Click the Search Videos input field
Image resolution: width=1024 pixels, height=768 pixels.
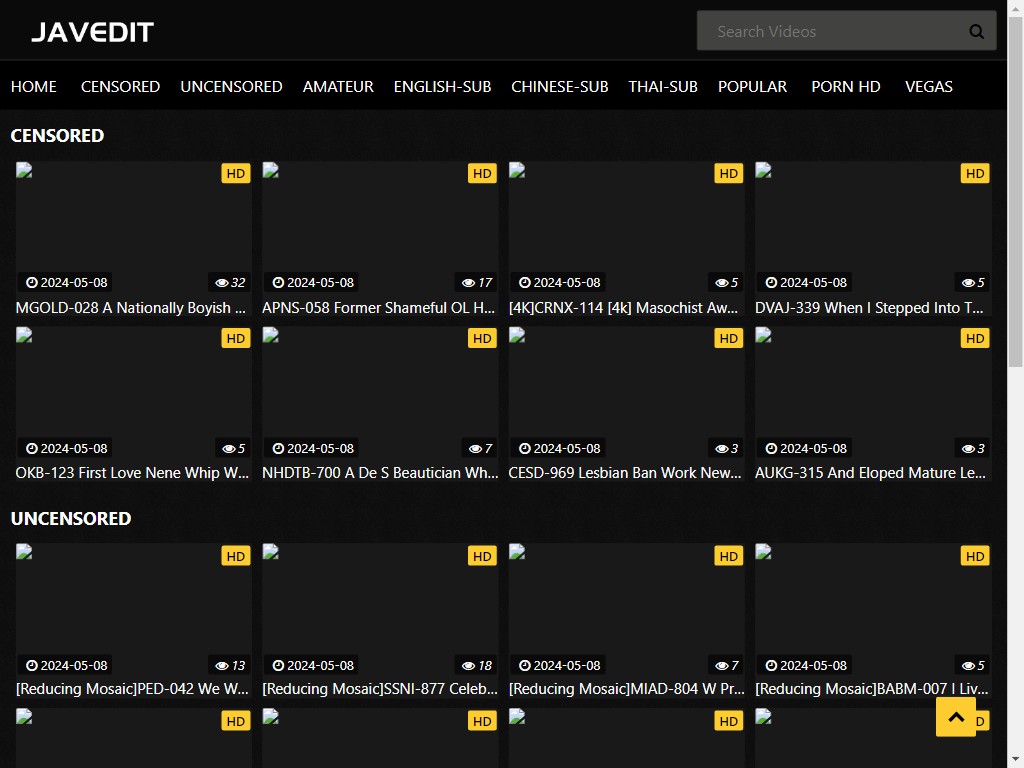coord(830,32)
